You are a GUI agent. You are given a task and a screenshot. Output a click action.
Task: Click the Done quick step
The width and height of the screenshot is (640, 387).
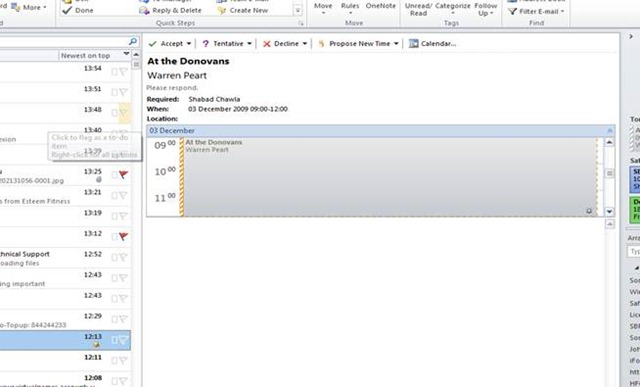[78, 10]
